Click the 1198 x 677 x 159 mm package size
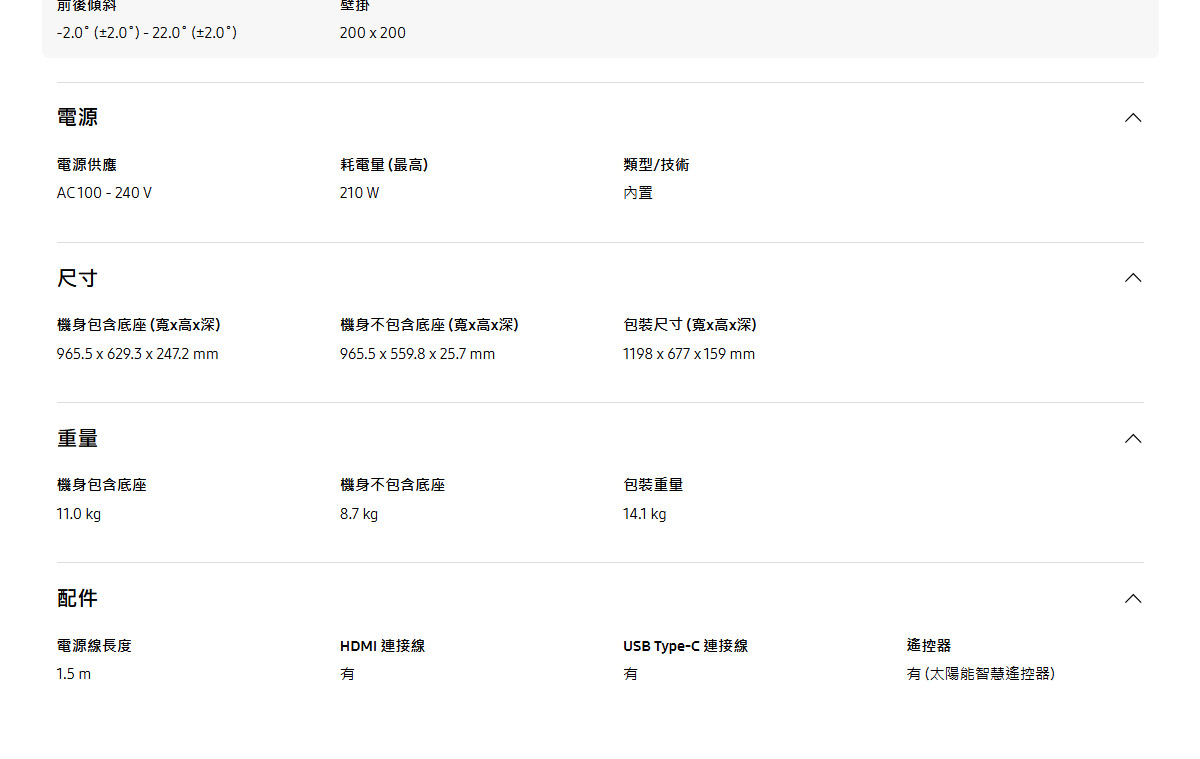Viewport: 1200px width, 759px height. 689,354
